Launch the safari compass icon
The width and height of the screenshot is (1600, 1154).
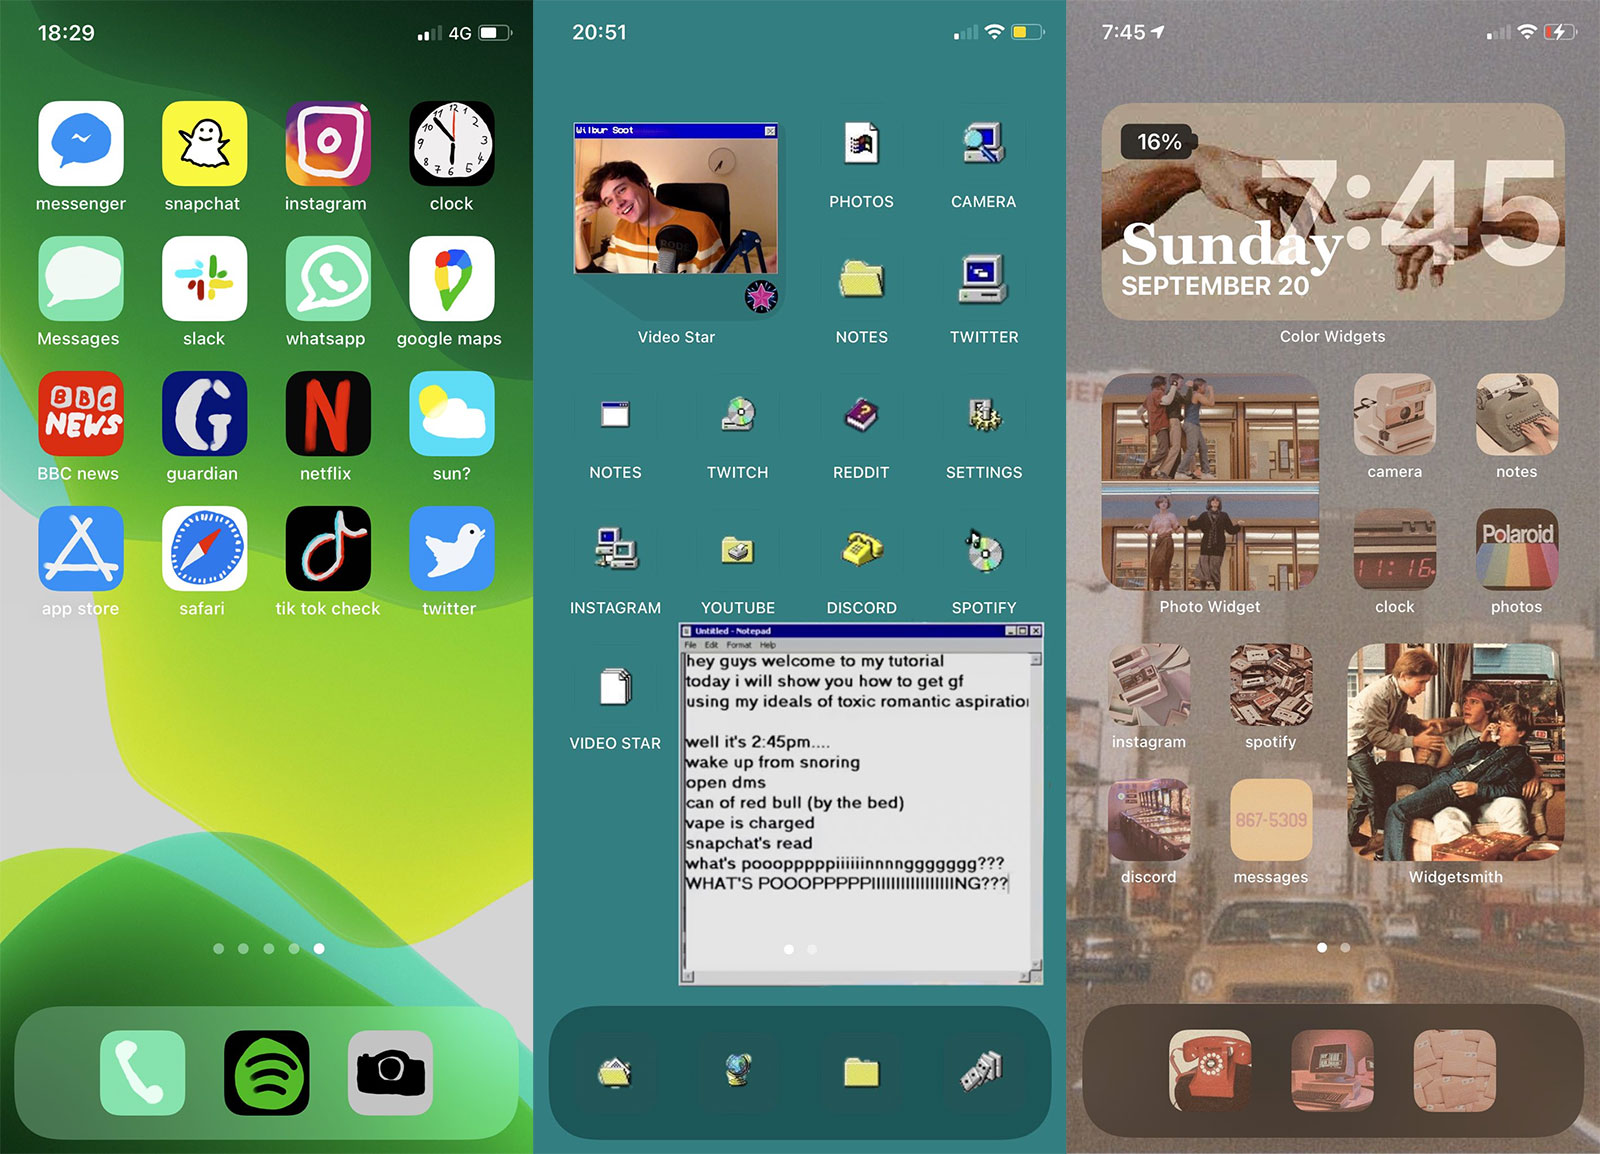pyautogui.click(x=204, y=548)
